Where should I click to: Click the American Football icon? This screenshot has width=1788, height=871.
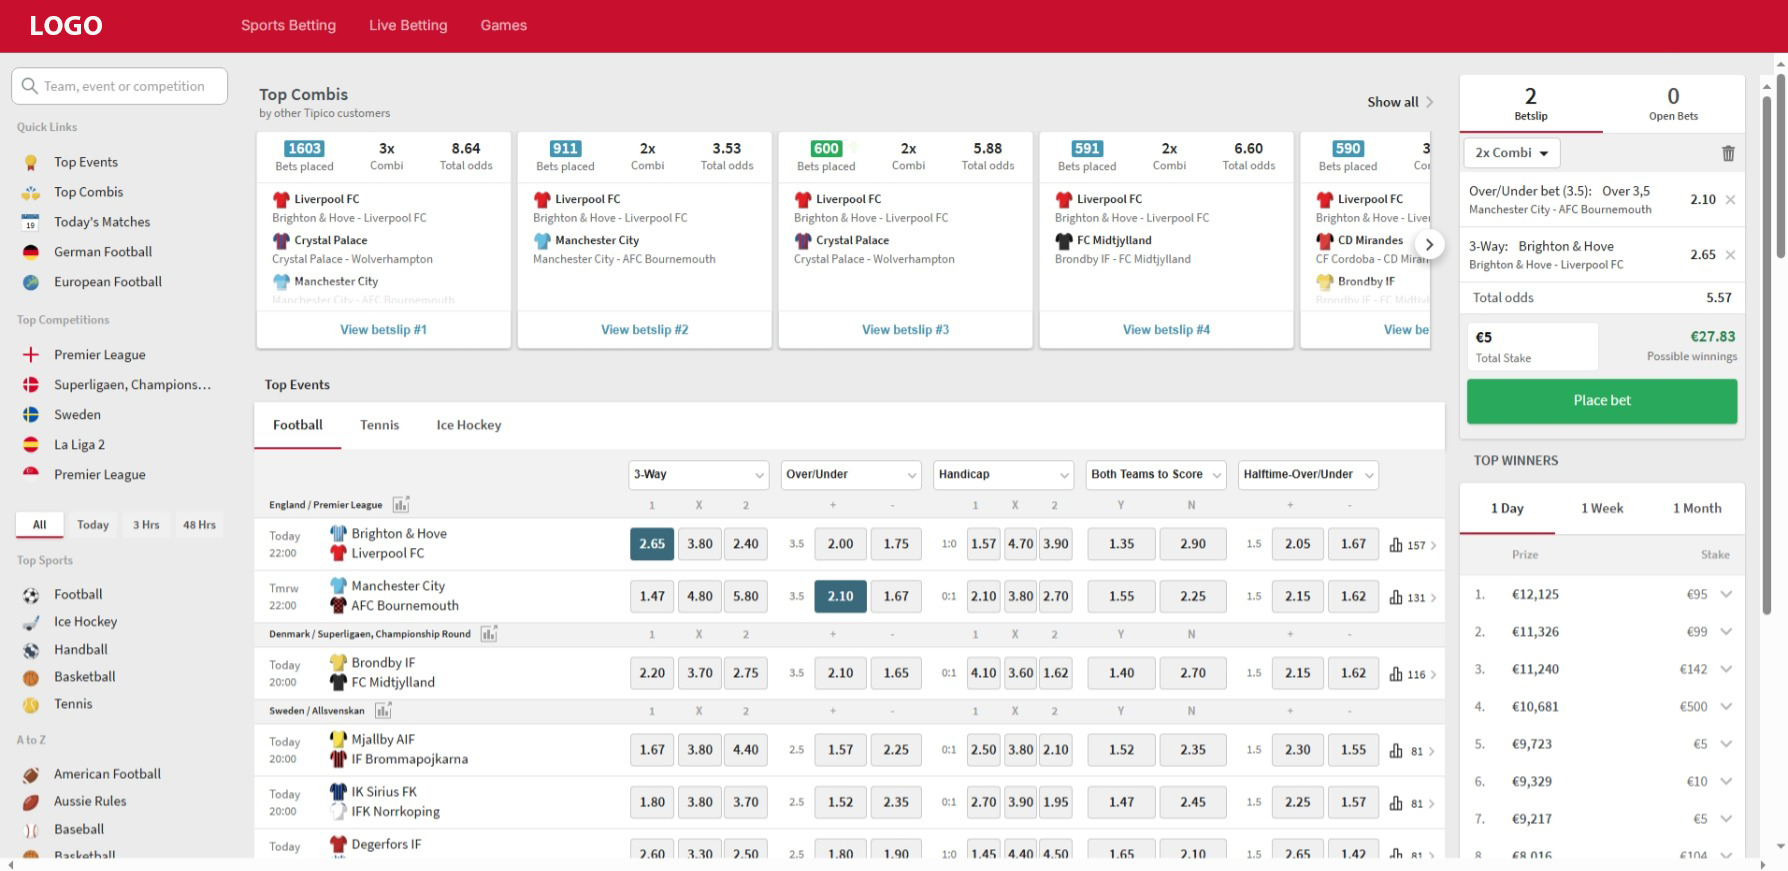[31, 774]
